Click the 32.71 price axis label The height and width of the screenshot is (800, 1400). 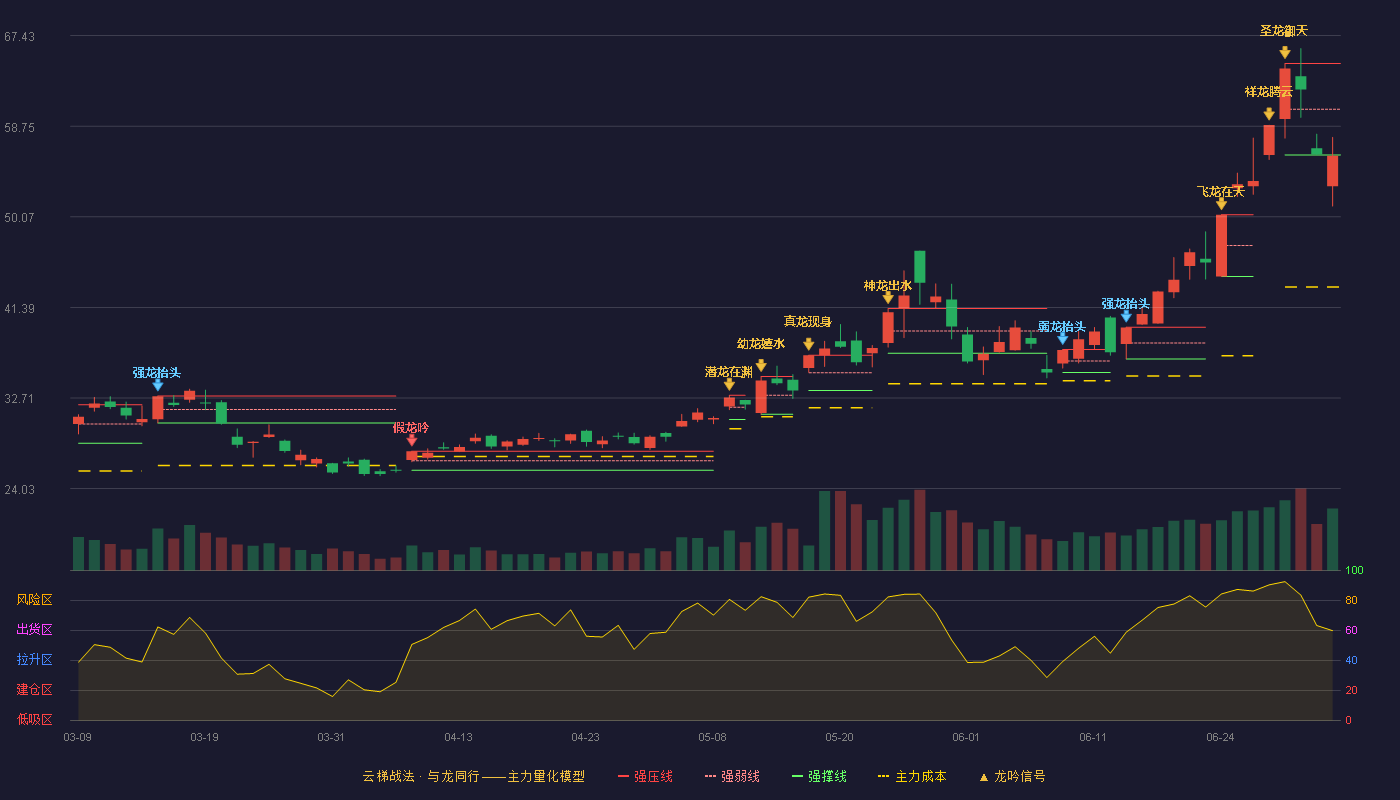coord(19,398)
